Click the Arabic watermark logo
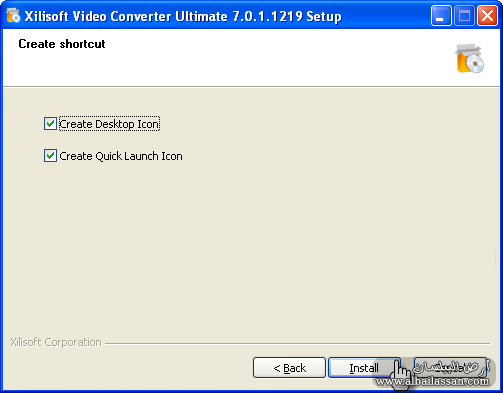Viewport: 503px width, 393px height. (451, 367)
